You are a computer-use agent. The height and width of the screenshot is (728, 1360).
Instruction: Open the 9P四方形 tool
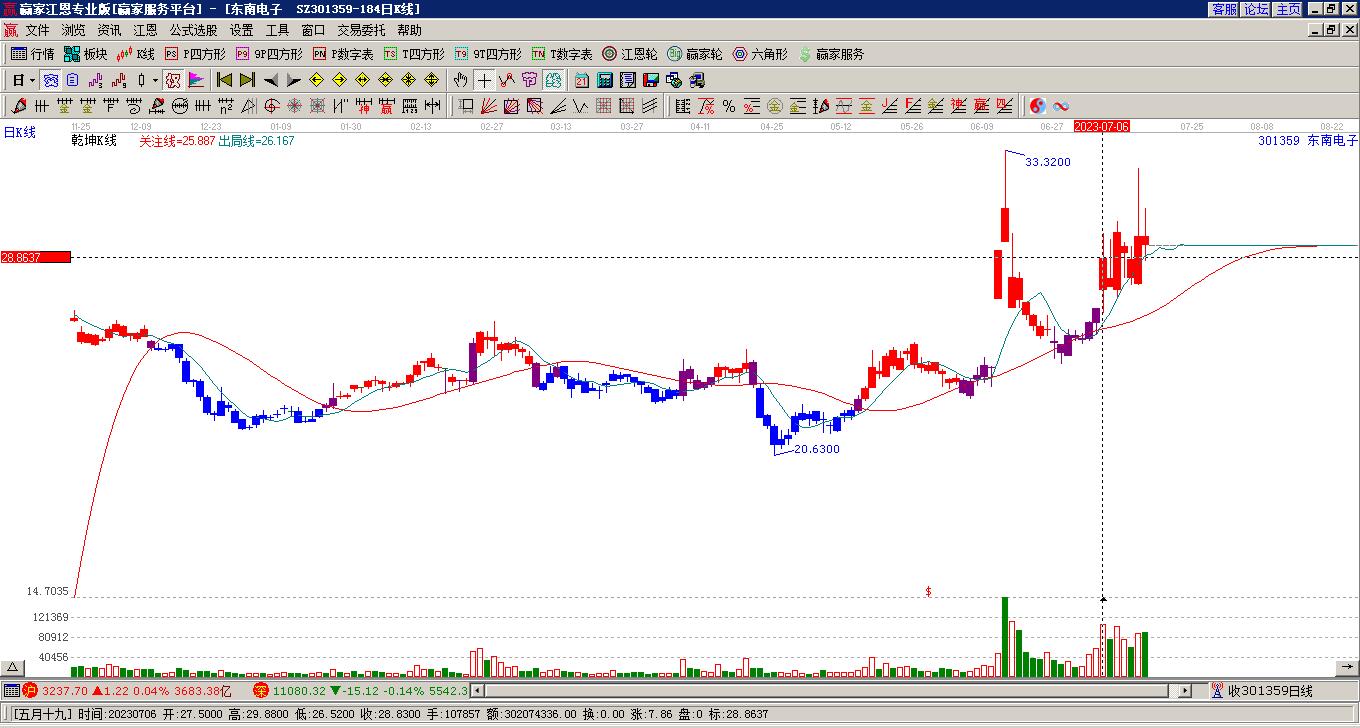pyautogui.click(x=269, y=54)
